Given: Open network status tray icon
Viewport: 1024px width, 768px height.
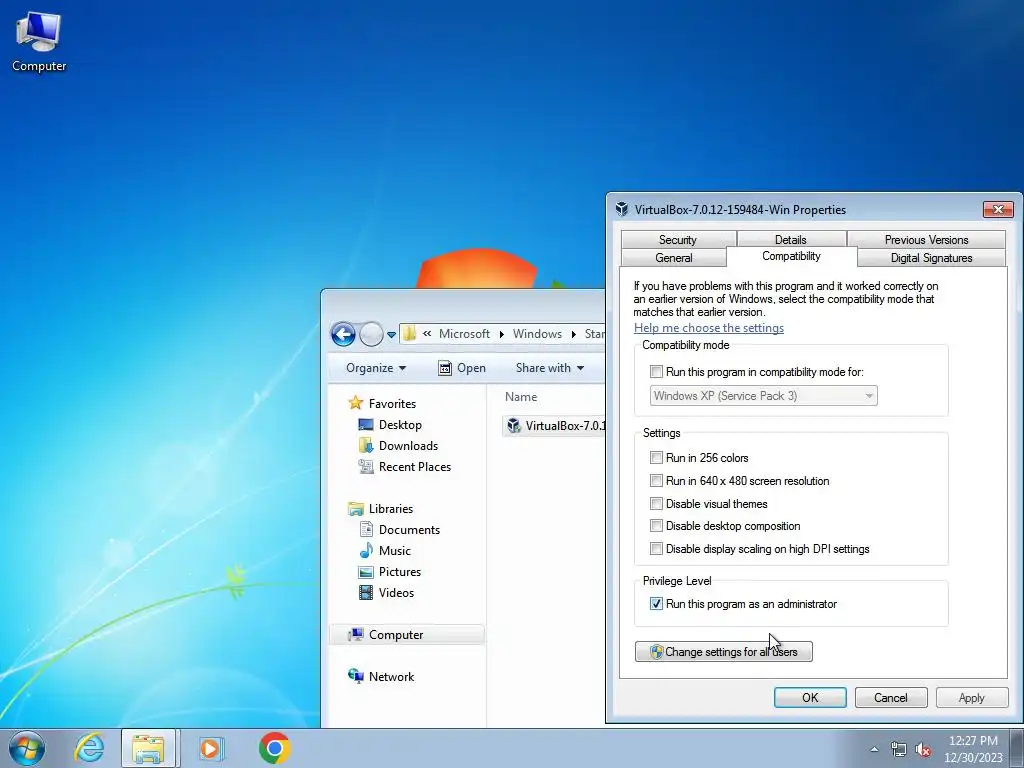Looking at the screenshot, I should pyautogui.click(x=899, y=749).
